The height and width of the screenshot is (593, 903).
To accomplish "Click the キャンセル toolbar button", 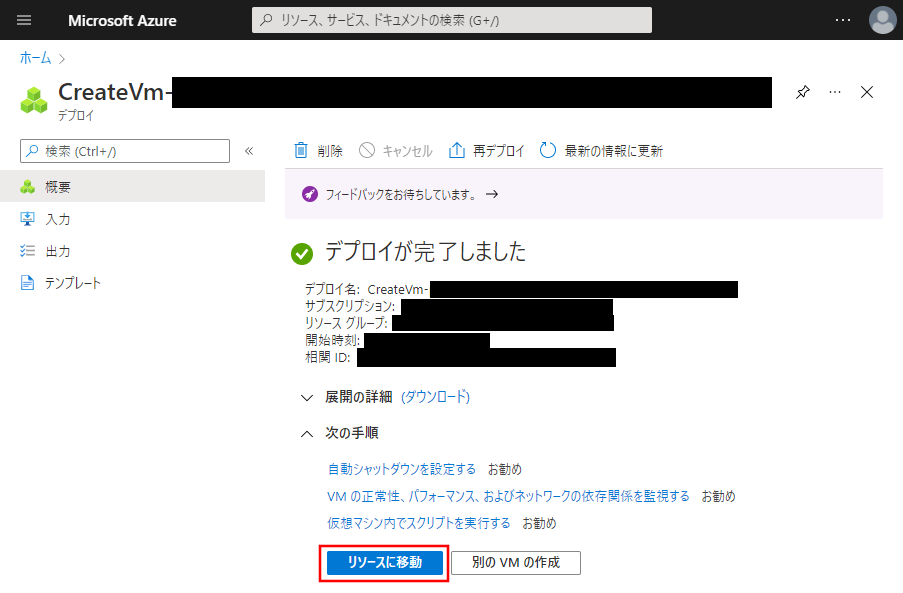I will [x=396, y=151].
